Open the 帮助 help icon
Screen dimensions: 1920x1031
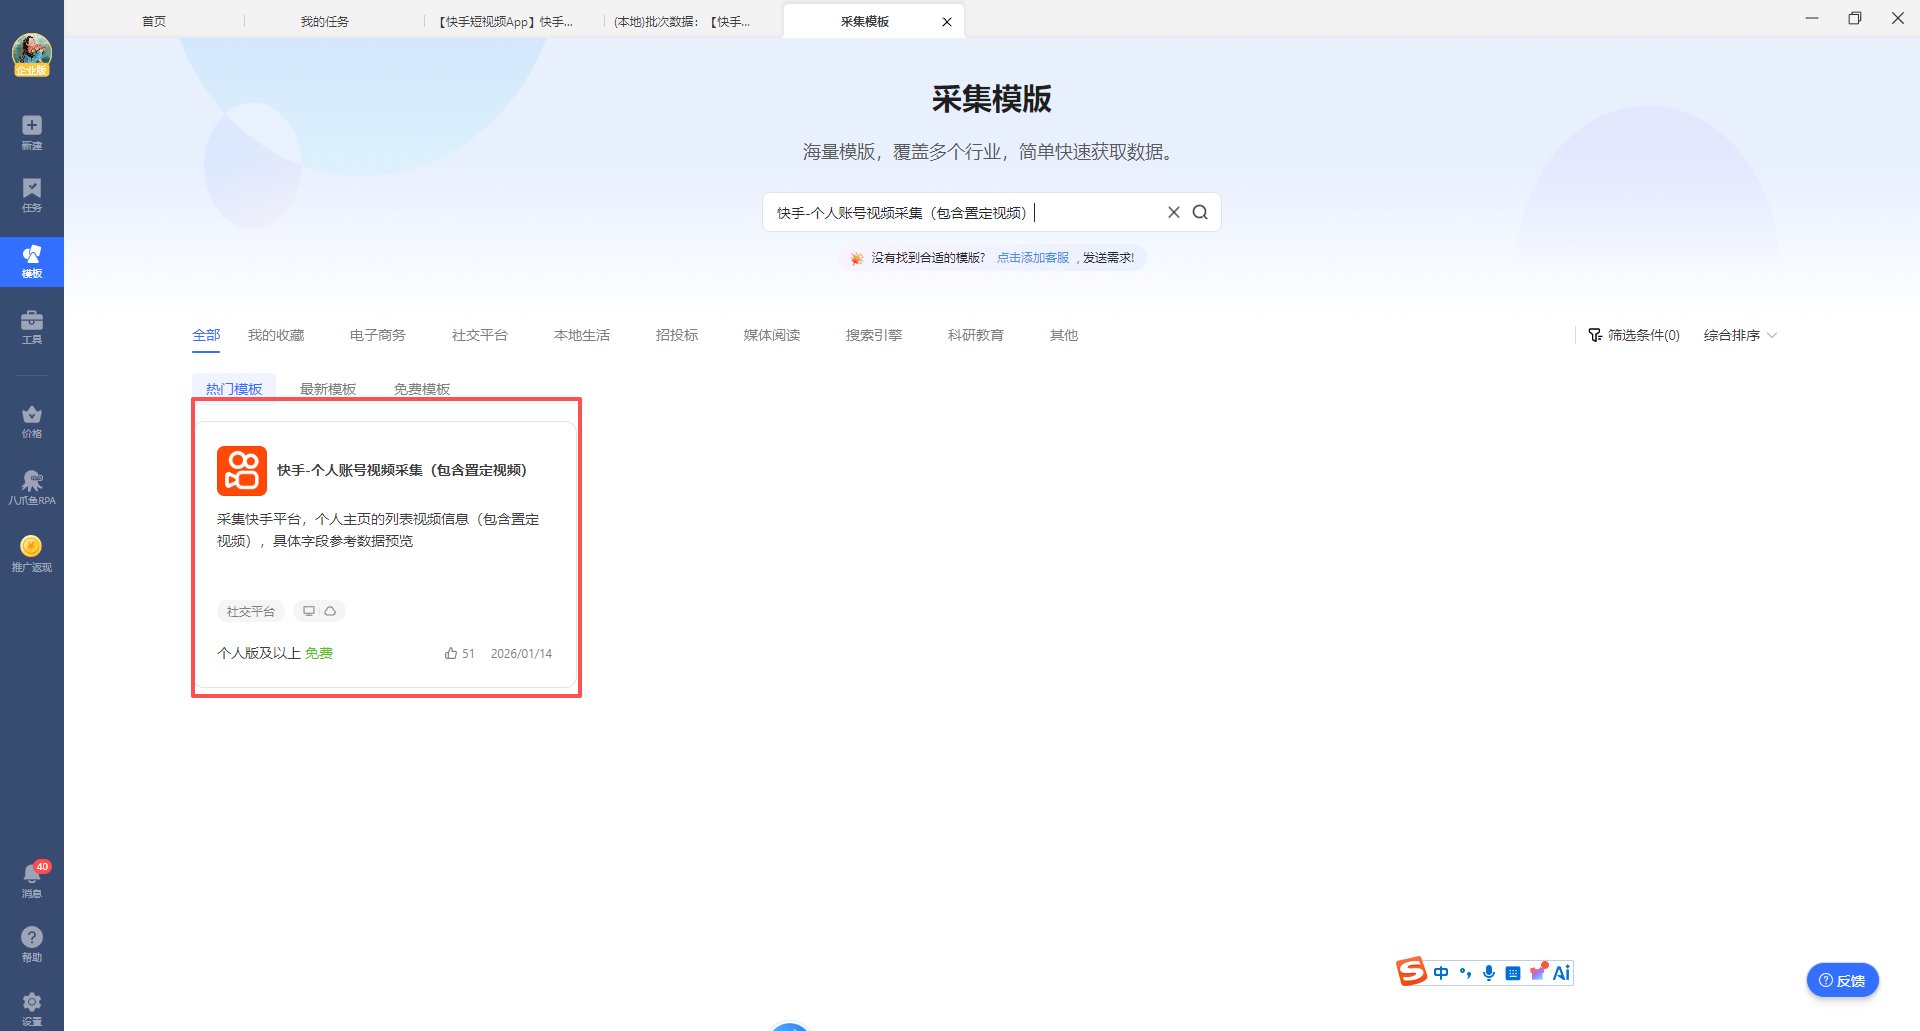32,943
